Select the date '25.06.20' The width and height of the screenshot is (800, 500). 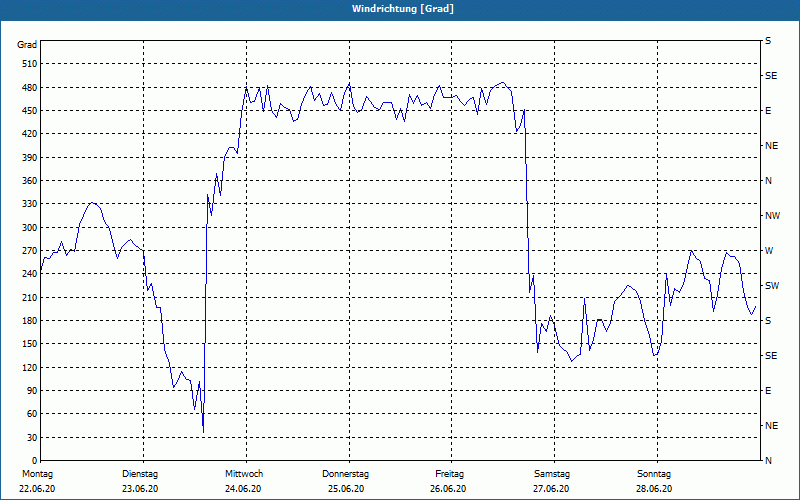(346, 489)
